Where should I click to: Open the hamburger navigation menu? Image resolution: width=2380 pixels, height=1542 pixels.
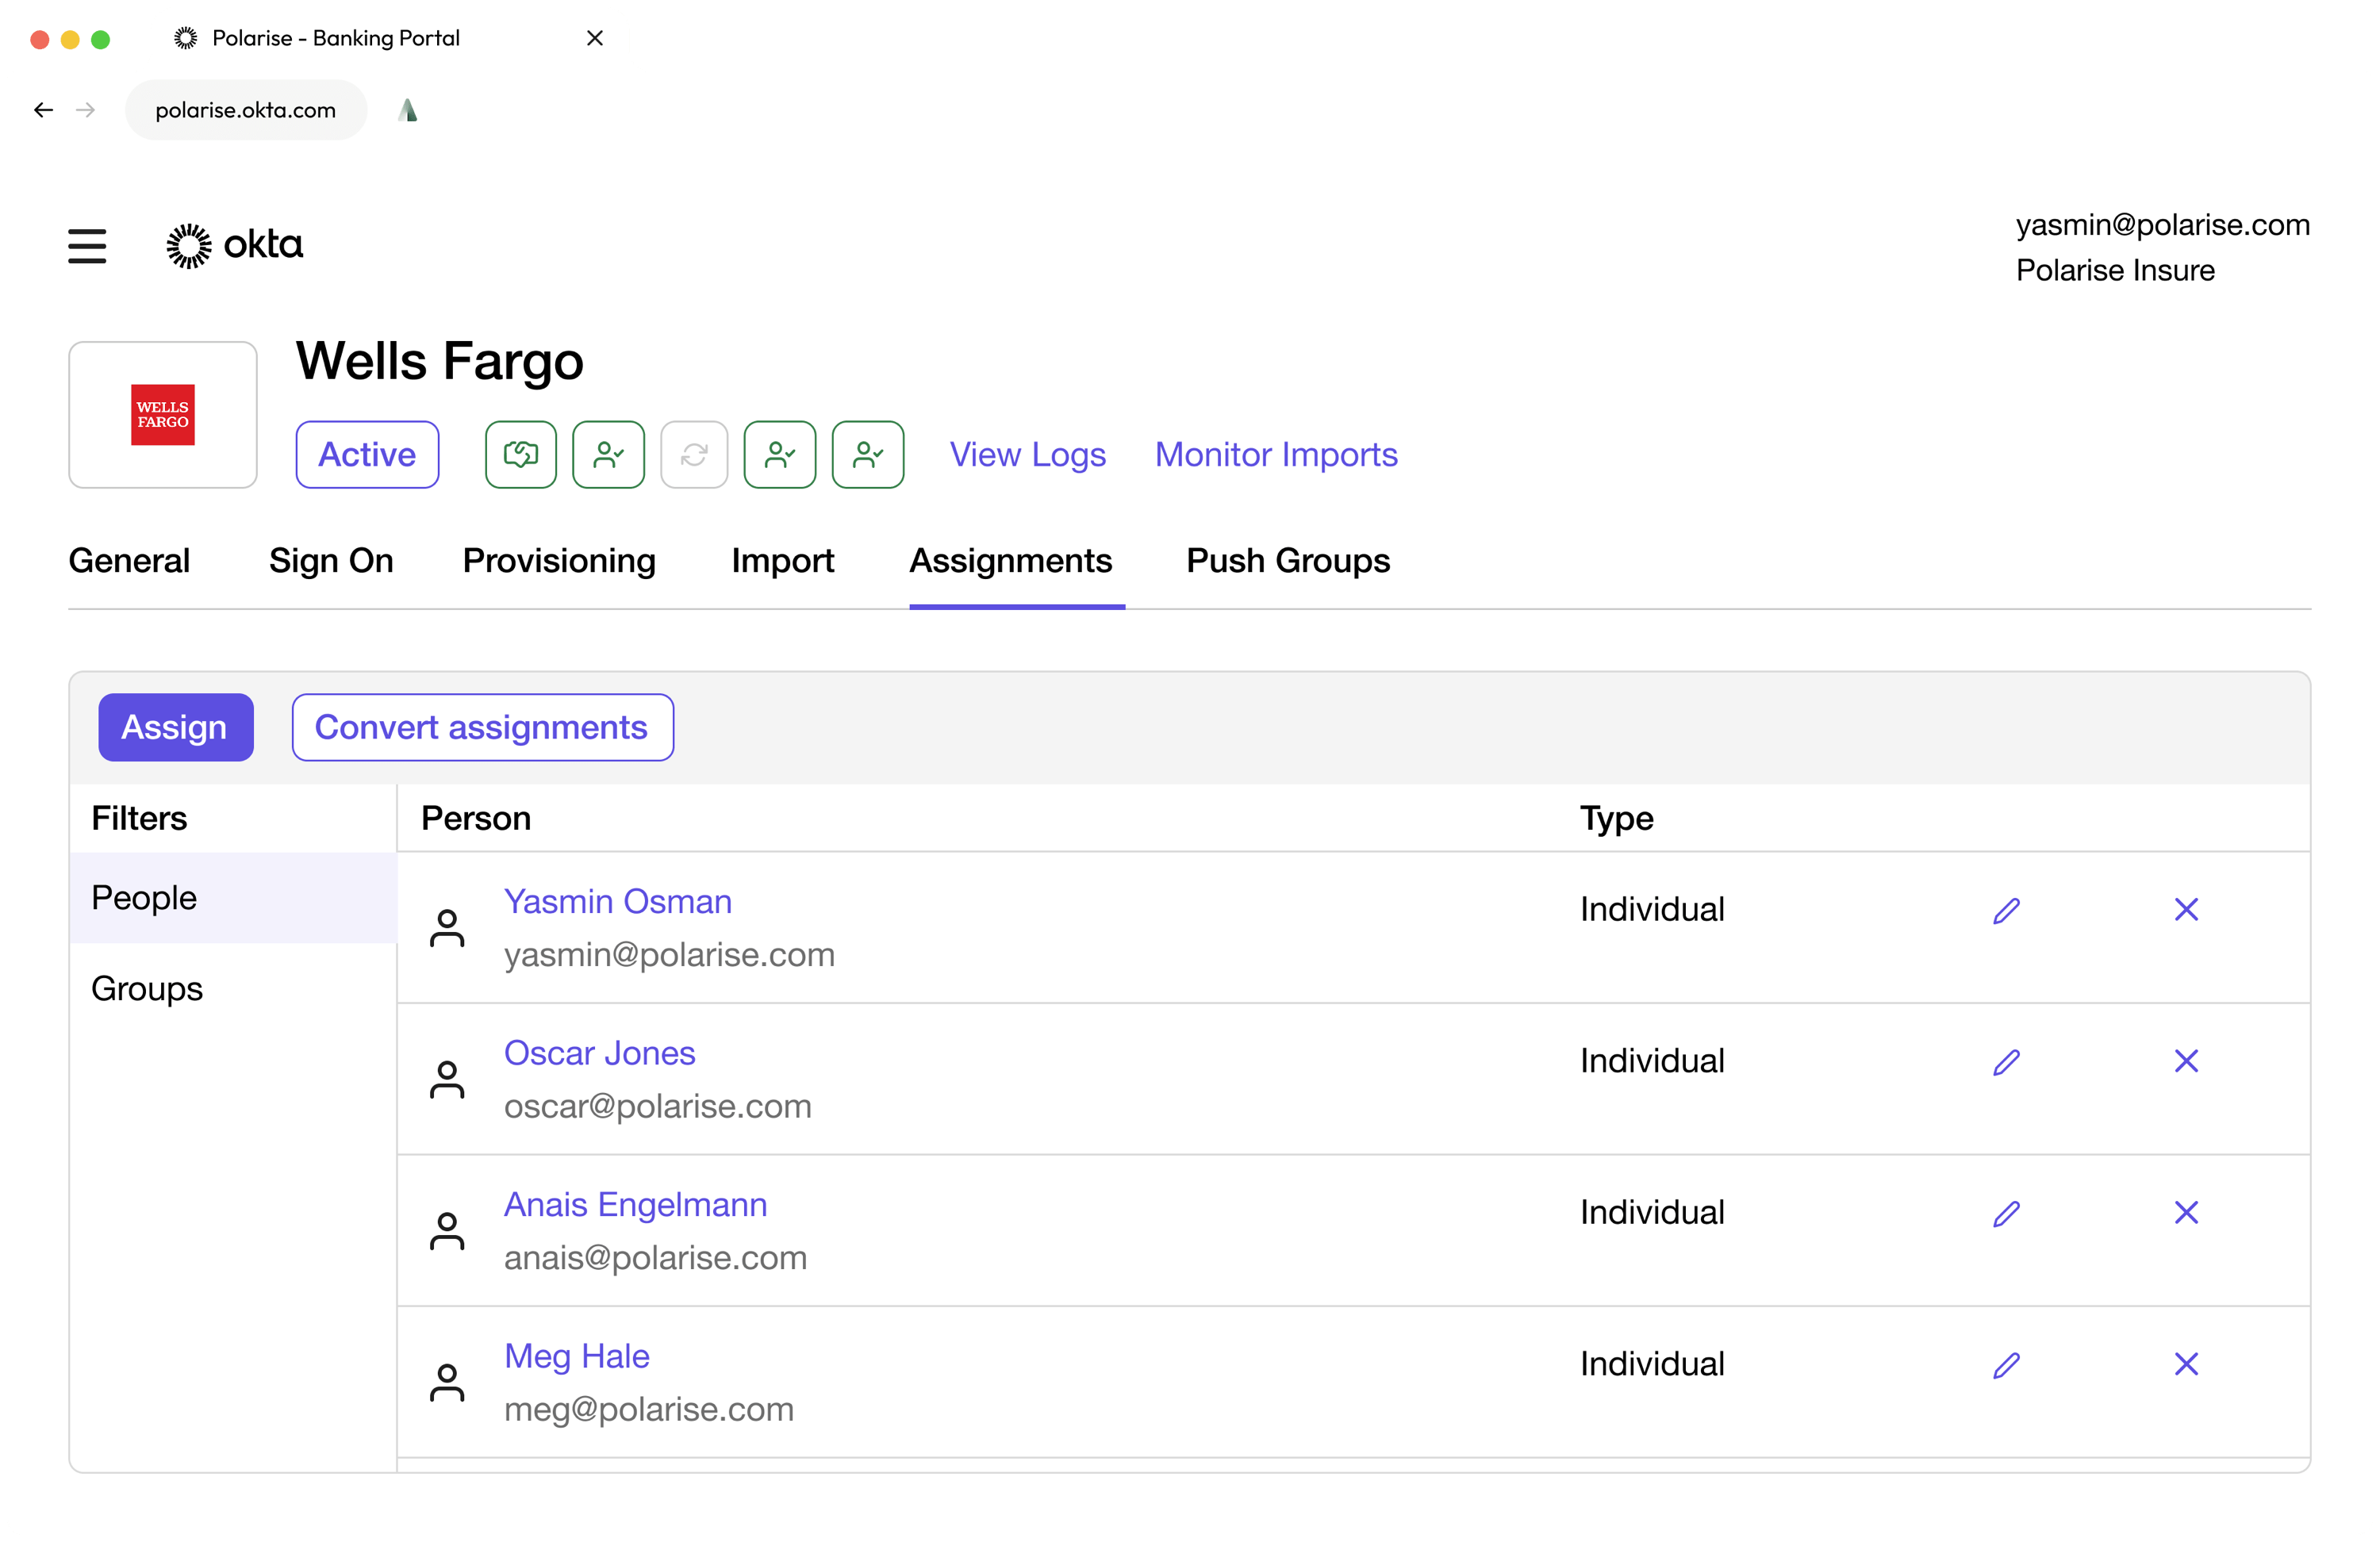(x=87, y=246)
